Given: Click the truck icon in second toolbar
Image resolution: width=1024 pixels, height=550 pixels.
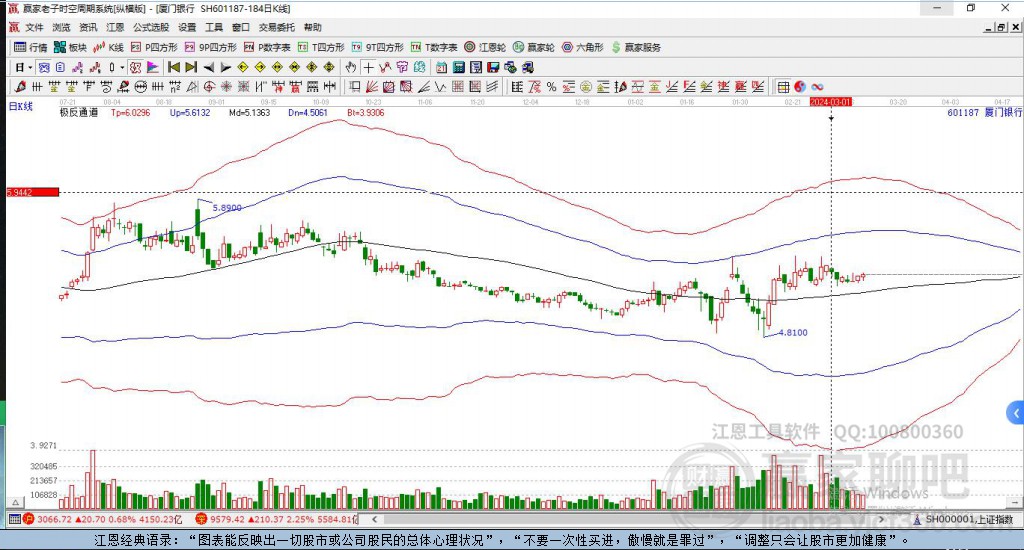Looking at the screenshot, I should [x=528, y=67].
